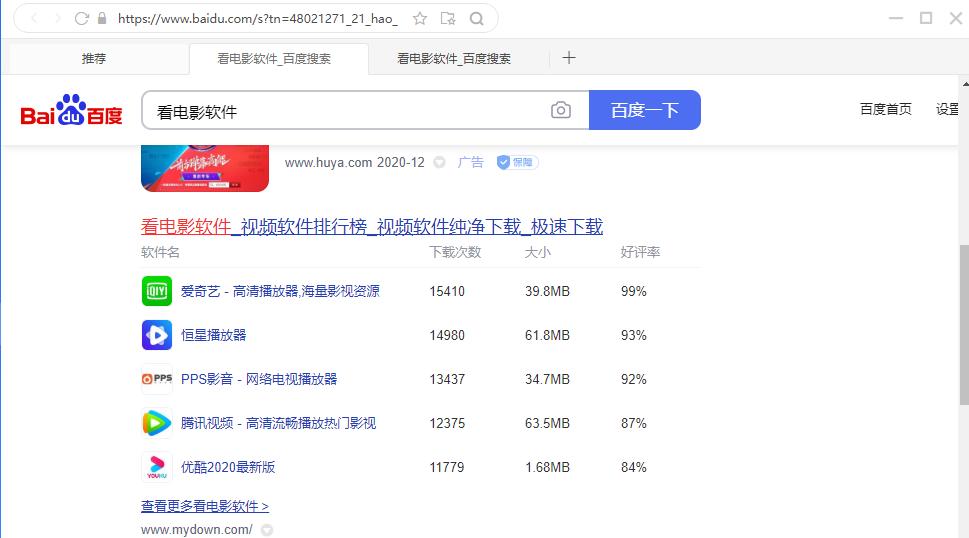The image size is (969, 538).
Task: Expand dropdown beside www.huya.com 2020-12
Action: click(x=439, y=162)
